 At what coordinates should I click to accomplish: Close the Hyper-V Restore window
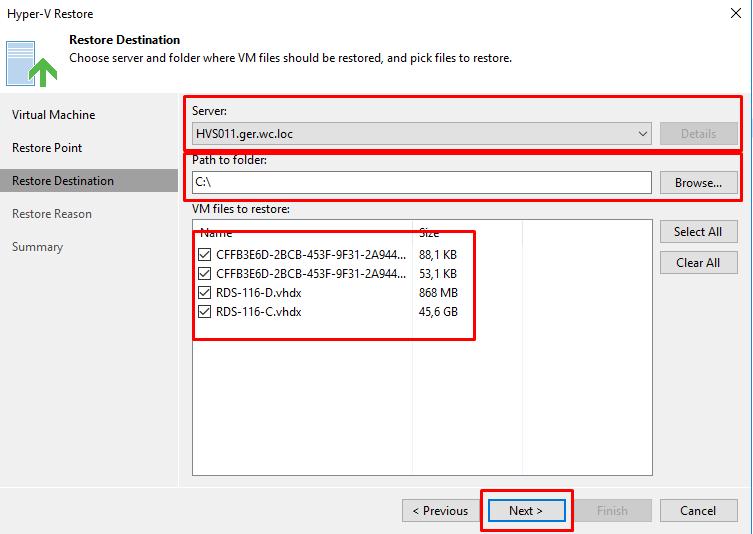736,13
